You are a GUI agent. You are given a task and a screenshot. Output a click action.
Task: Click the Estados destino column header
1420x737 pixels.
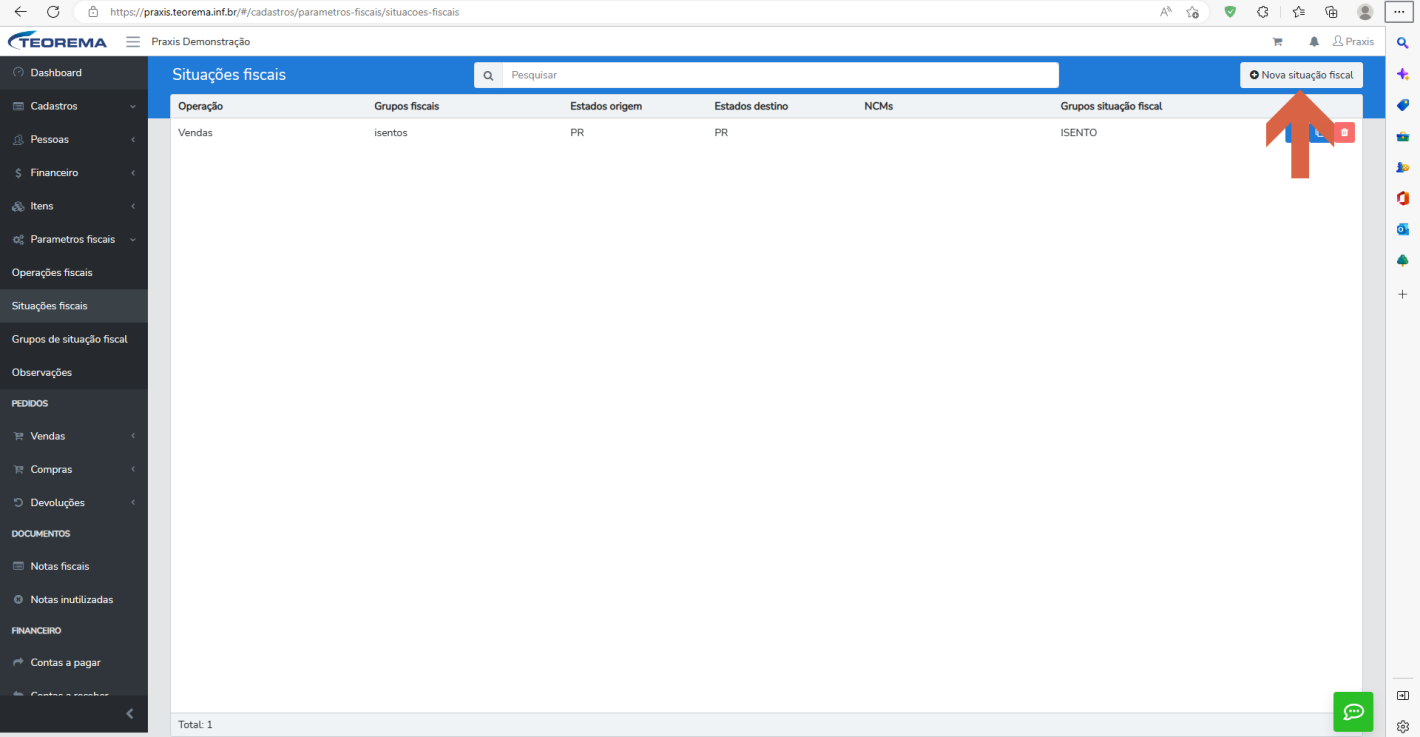point(751,106)
